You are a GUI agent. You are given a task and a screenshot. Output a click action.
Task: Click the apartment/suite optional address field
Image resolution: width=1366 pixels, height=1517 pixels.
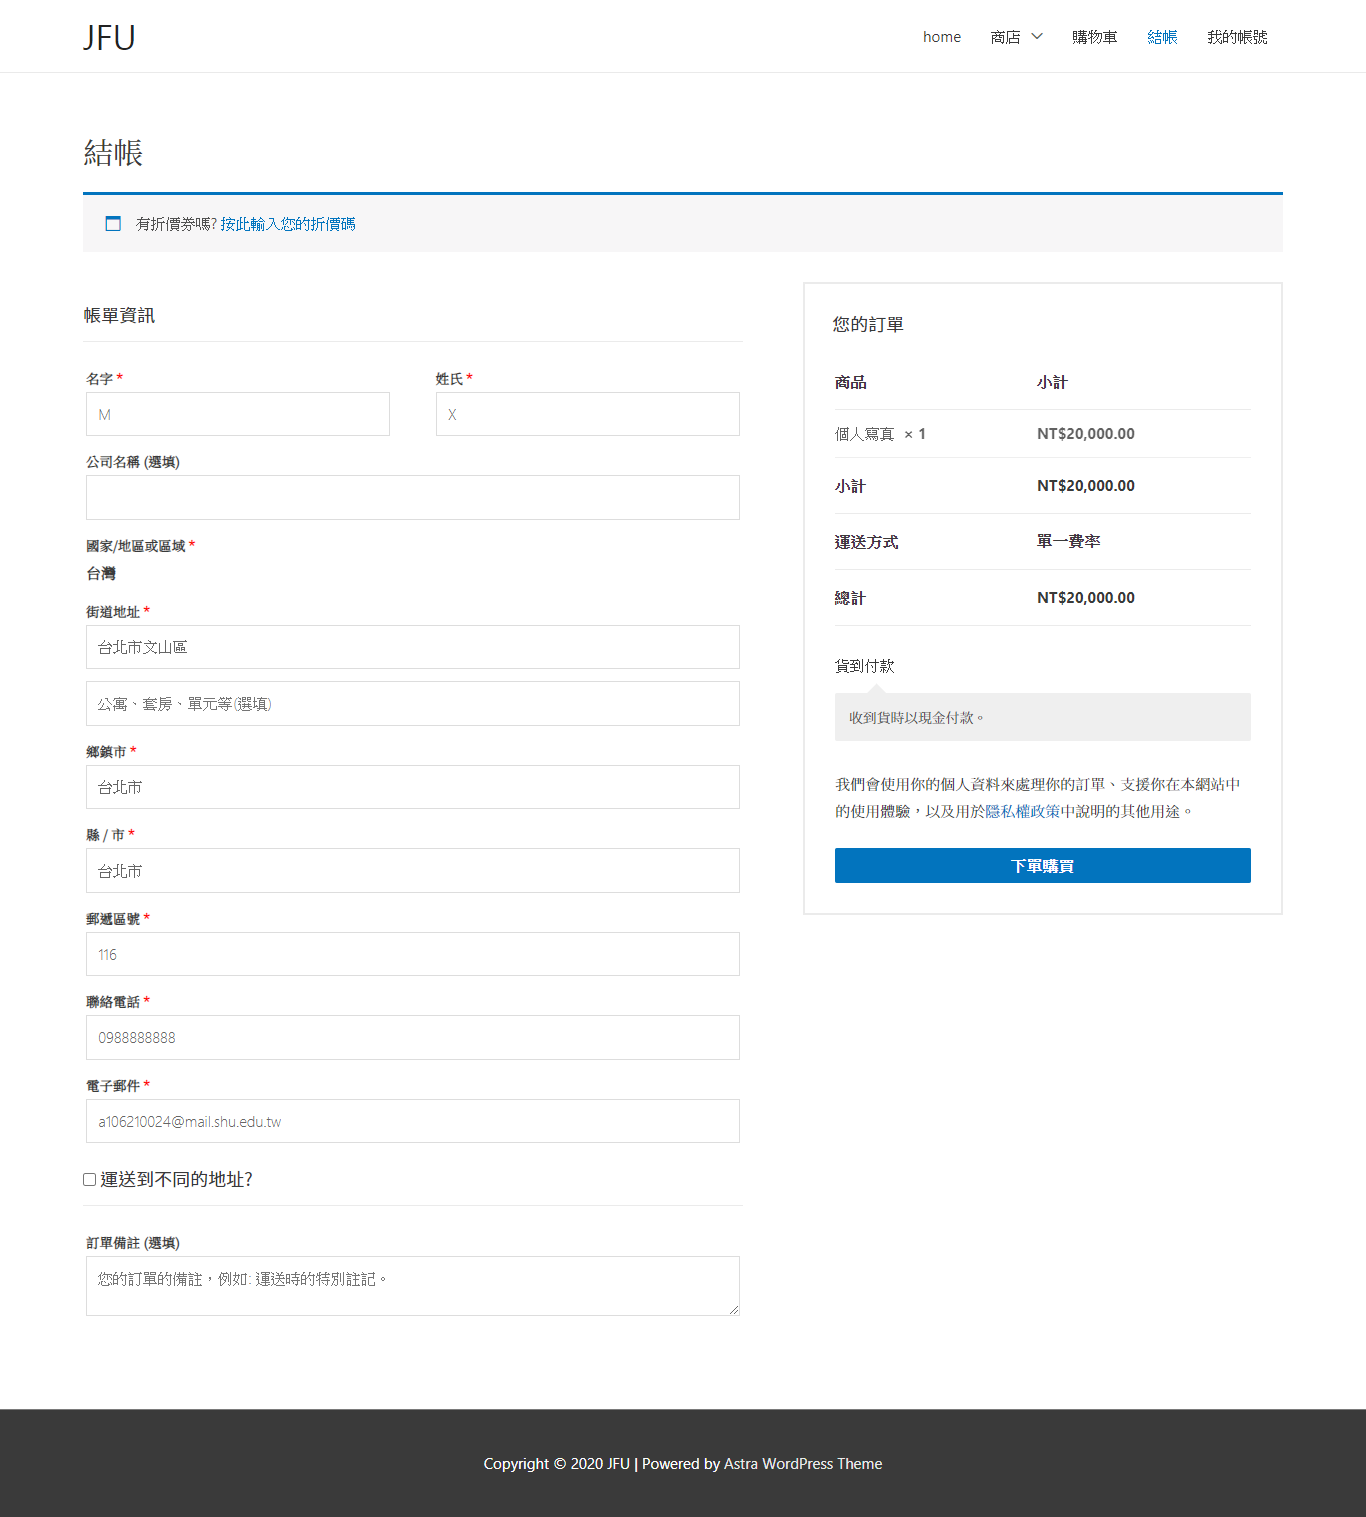click(x=412, y=704)
